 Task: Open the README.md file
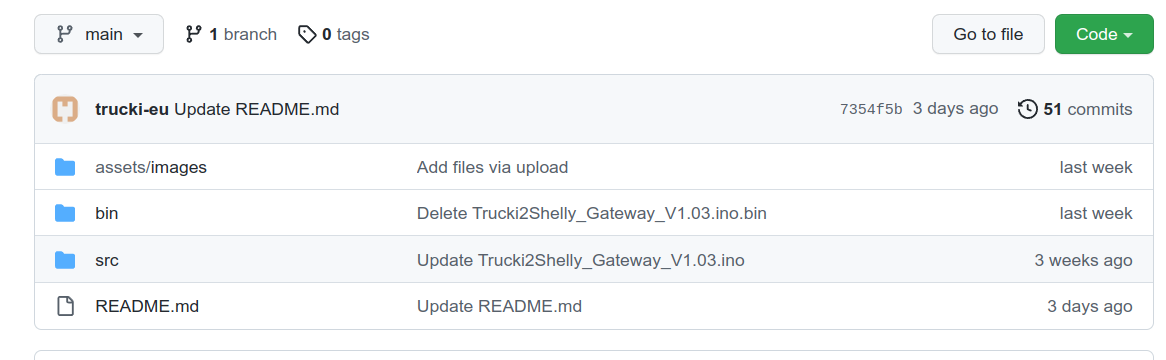click(x=147, y=306)
